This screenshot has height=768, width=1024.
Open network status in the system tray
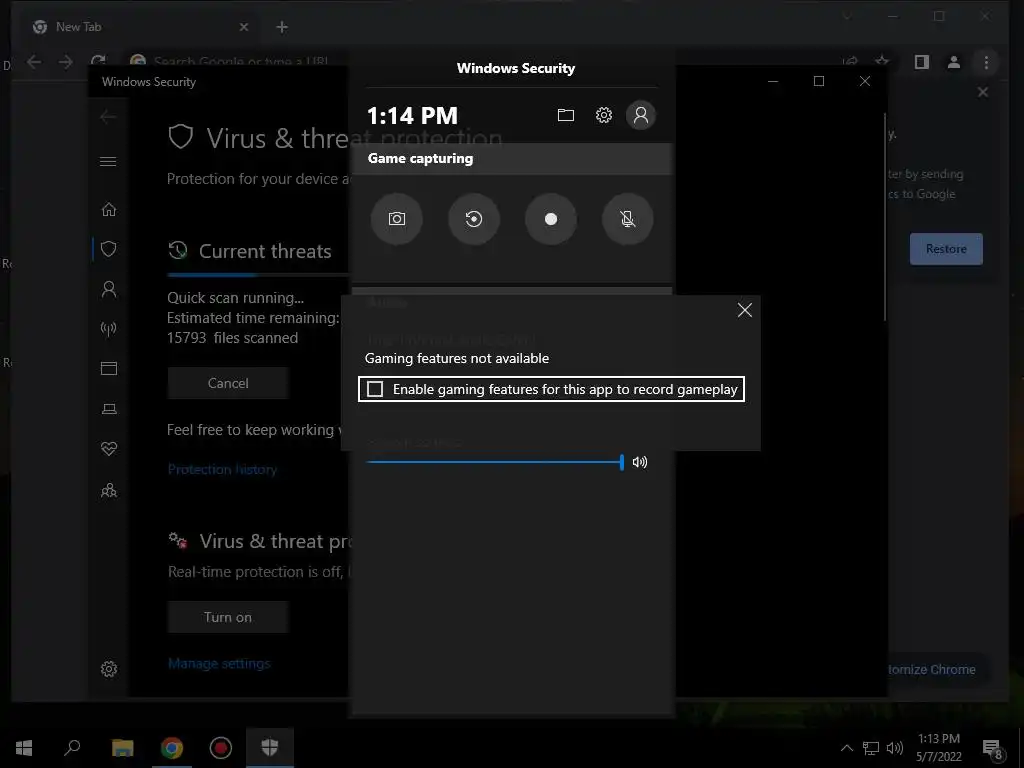pyautogui.click(x=871, y=748)
